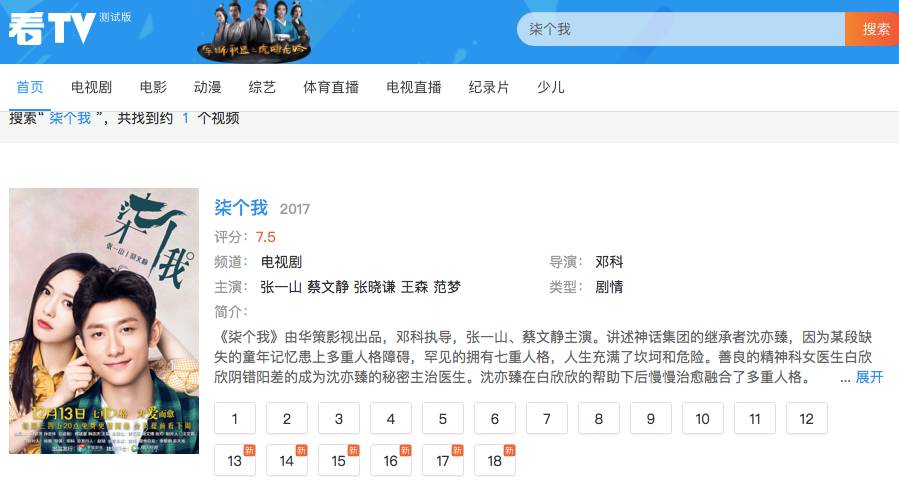The image size is (899, 501).
Task: Expand the synopsis with 展开
Action: coord(869,377)
